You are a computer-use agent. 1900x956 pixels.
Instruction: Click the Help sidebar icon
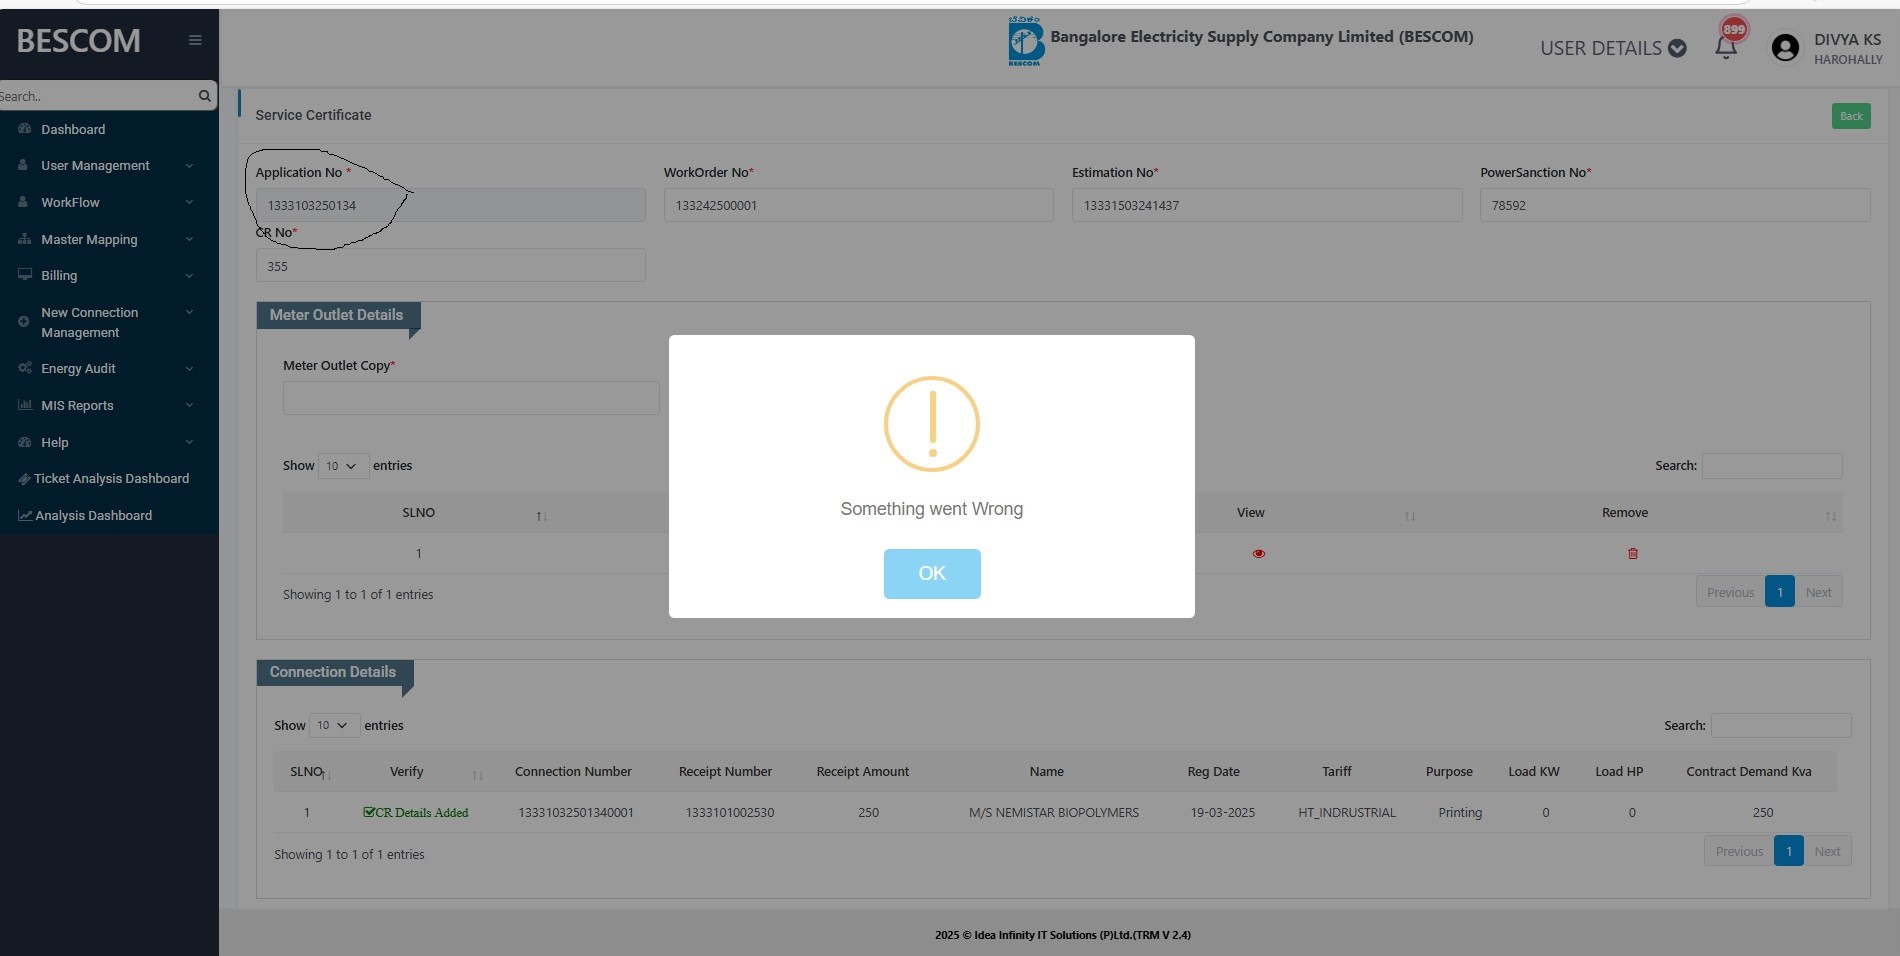click(24, 442)
